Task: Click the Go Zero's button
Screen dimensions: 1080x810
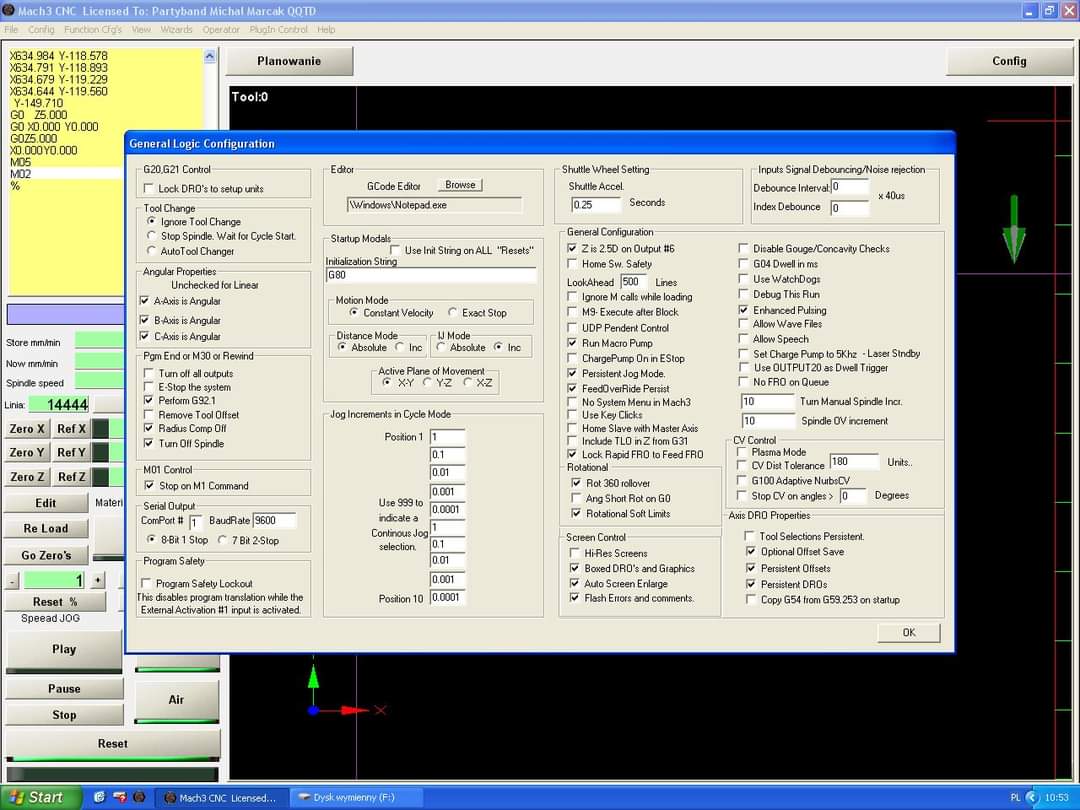Action: (x=46, y=555)
